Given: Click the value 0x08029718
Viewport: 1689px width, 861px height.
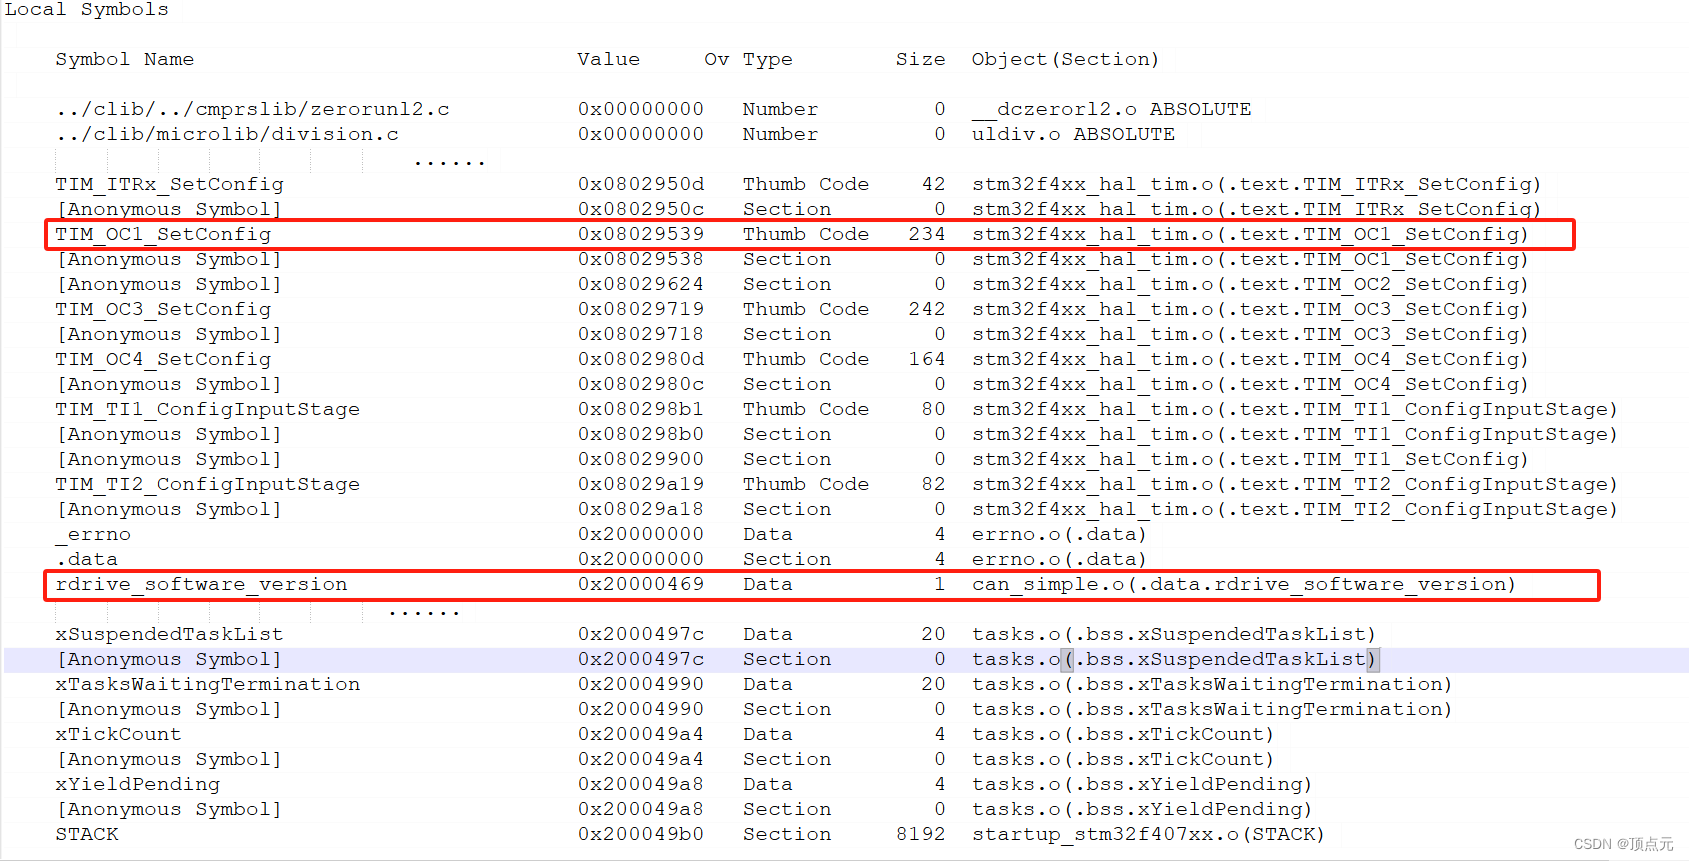Looking at the screenshot, I should pos(641,334).
